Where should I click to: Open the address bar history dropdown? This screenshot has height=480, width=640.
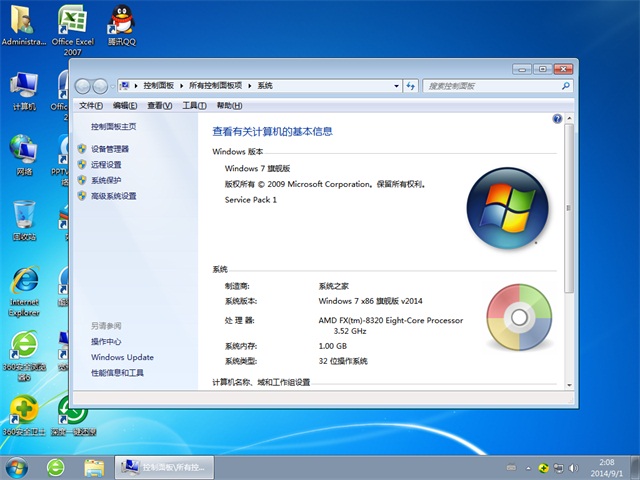(396, 86)
